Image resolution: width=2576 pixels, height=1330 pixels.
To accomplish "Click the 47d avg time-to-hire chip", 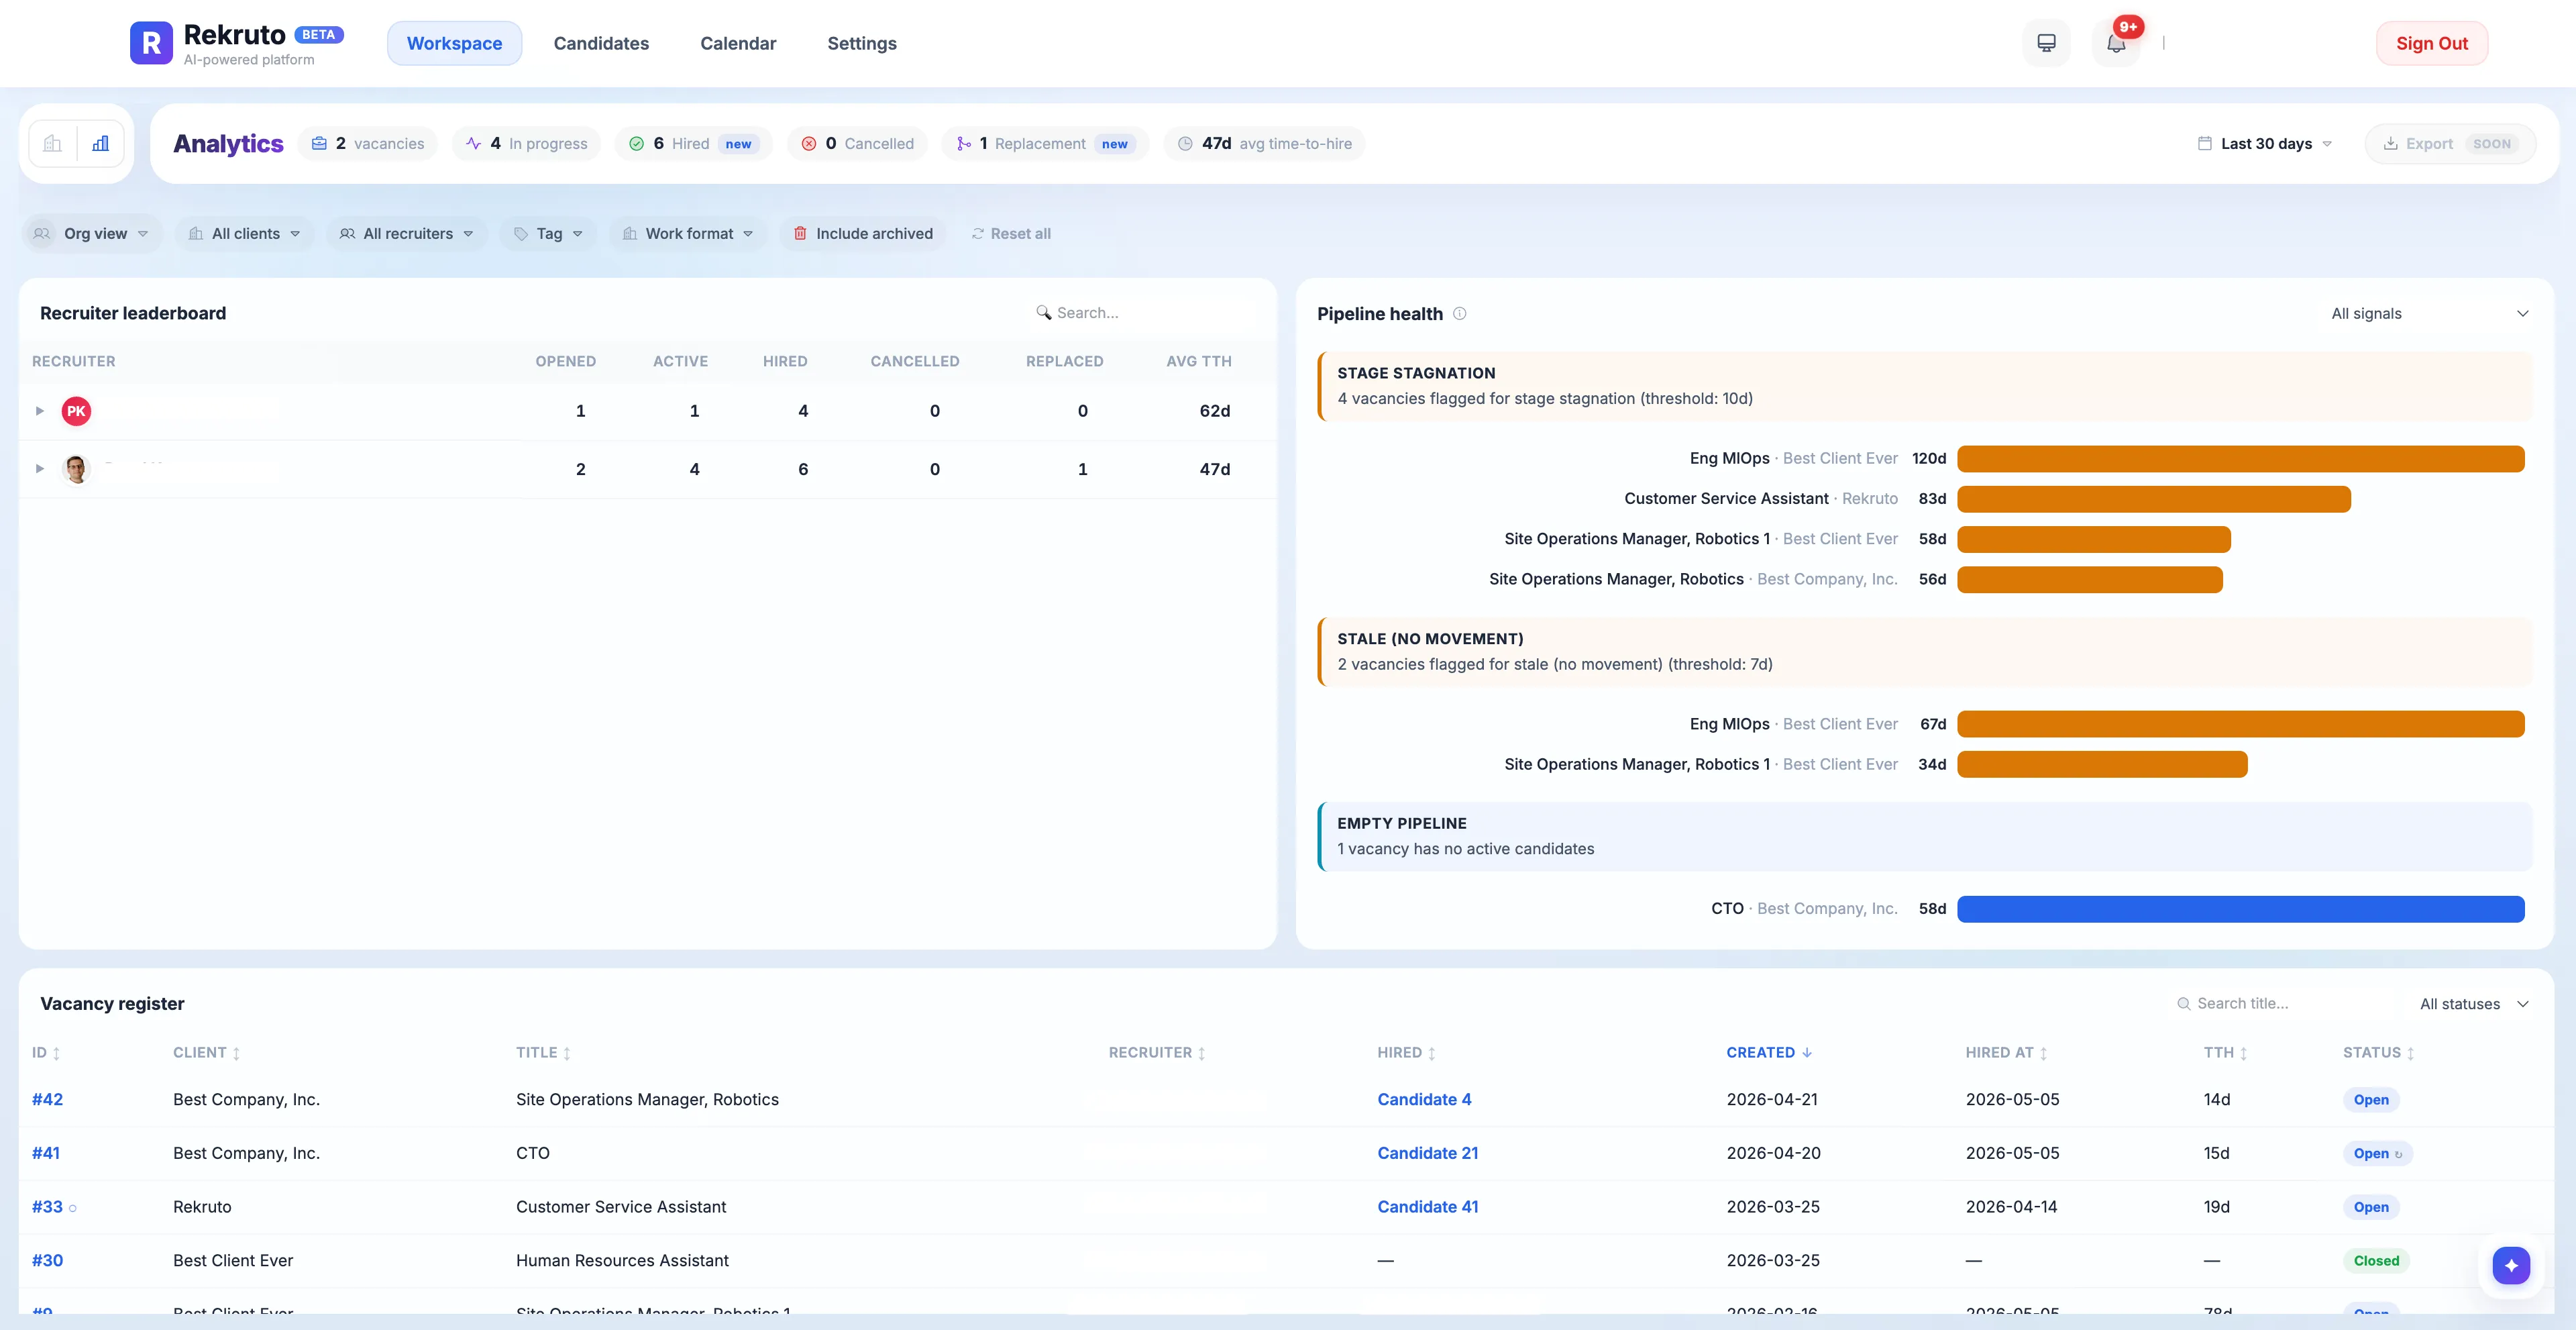I will coord(1265,144).
